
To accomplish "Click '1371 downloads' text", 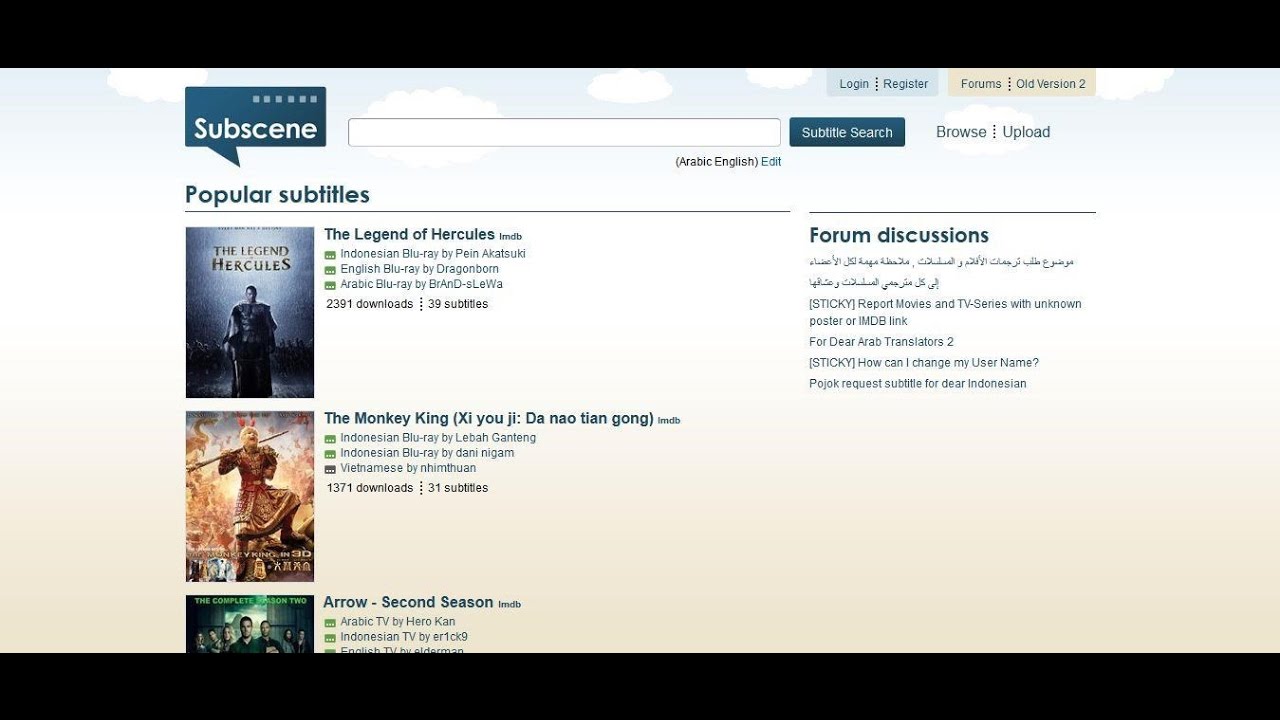I will pos(369,488).
